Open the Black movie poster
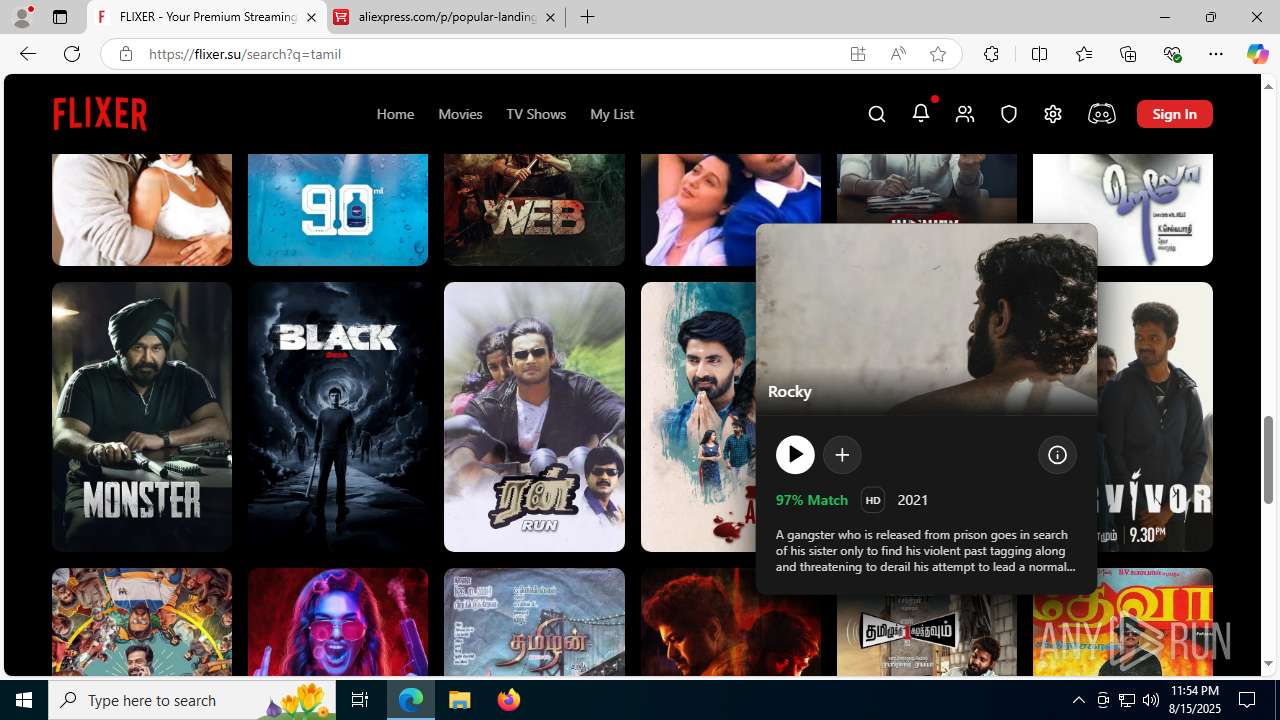Screen dimensions: 1280x720 (x=338, y=417)
